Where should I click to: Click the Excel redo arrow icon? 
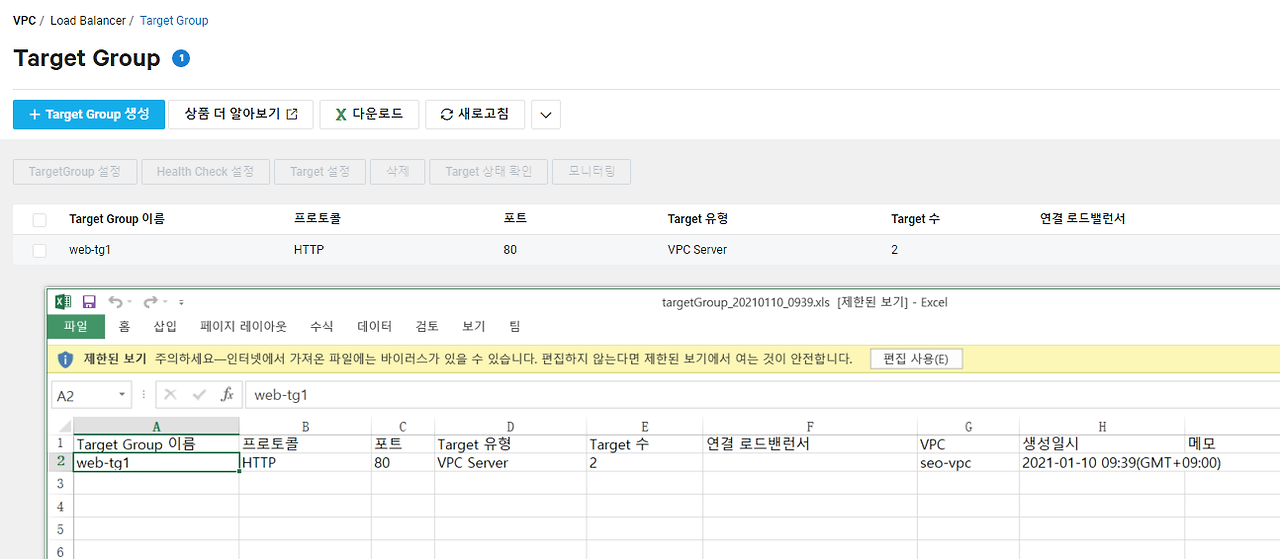150,302
